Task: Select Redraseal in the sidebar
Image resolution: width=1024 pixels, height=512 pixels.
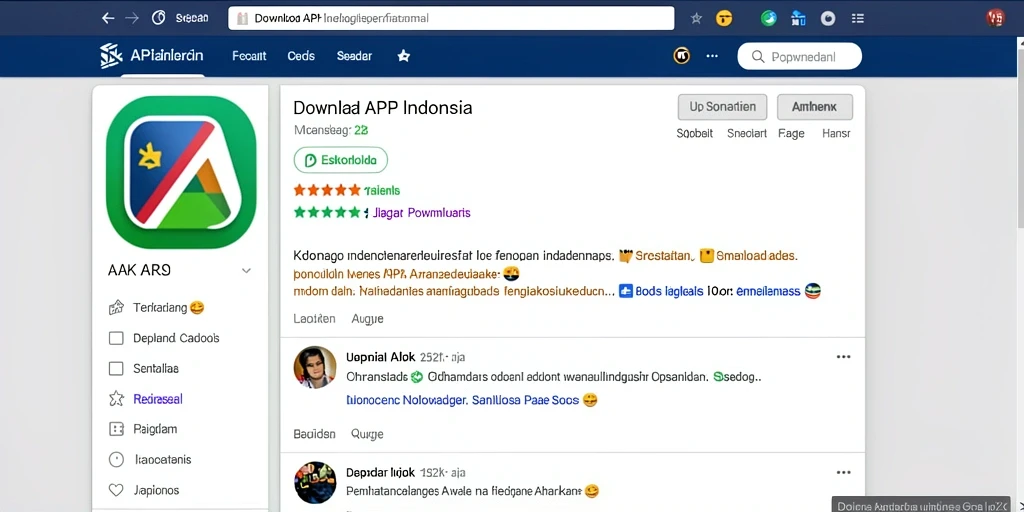Action: coord(157,399)
